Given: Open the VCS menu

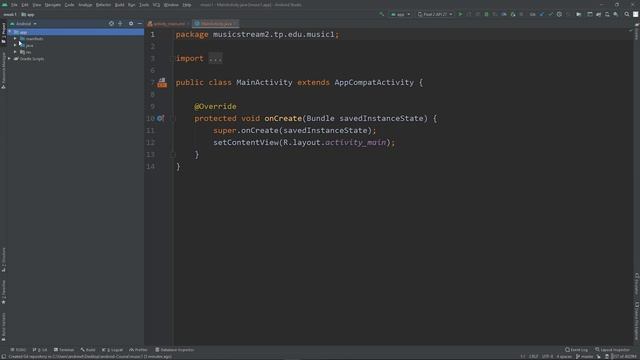Looking at the screenshot, I should (156, 5).
